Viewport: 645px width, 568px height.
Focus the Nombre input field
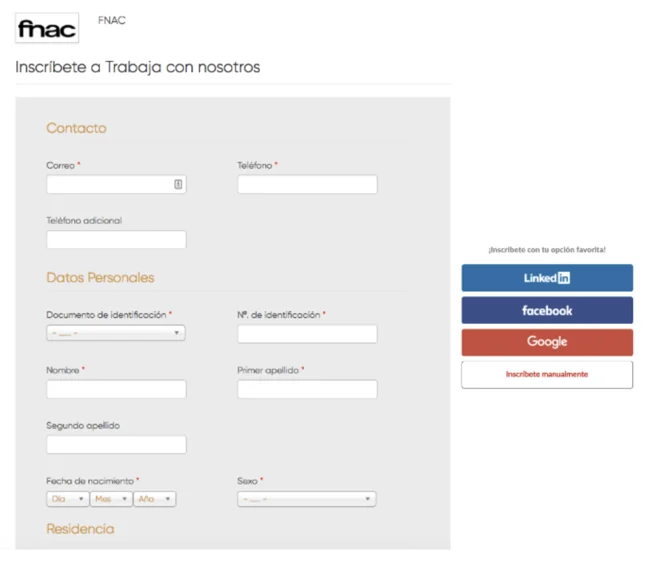pos(116,389)
